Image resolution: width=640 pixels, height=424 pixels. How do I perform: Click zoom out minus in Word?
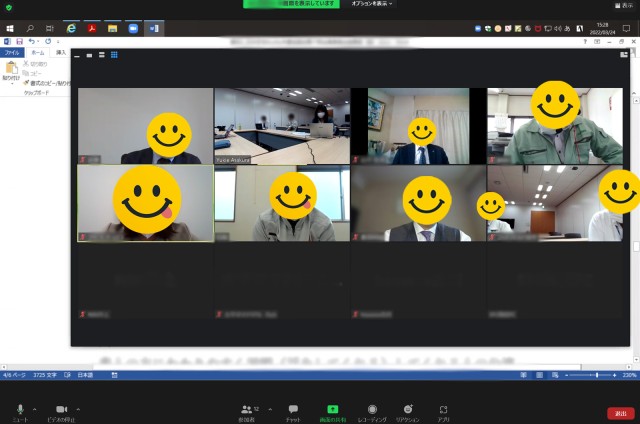[x=567, y=375]
